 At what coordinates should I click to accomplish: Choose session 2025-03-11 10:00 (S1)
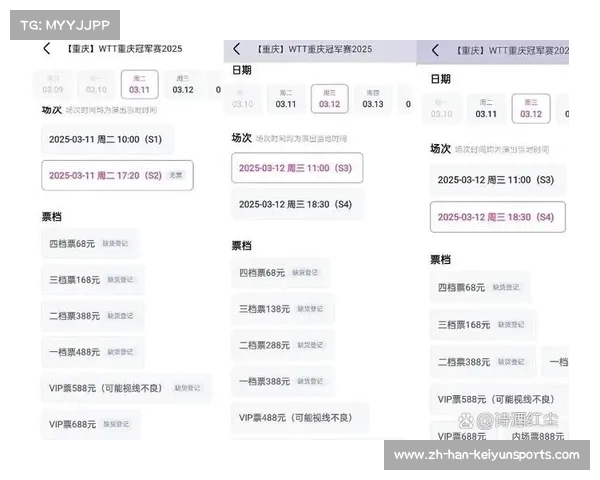click(x=108, y=139)
